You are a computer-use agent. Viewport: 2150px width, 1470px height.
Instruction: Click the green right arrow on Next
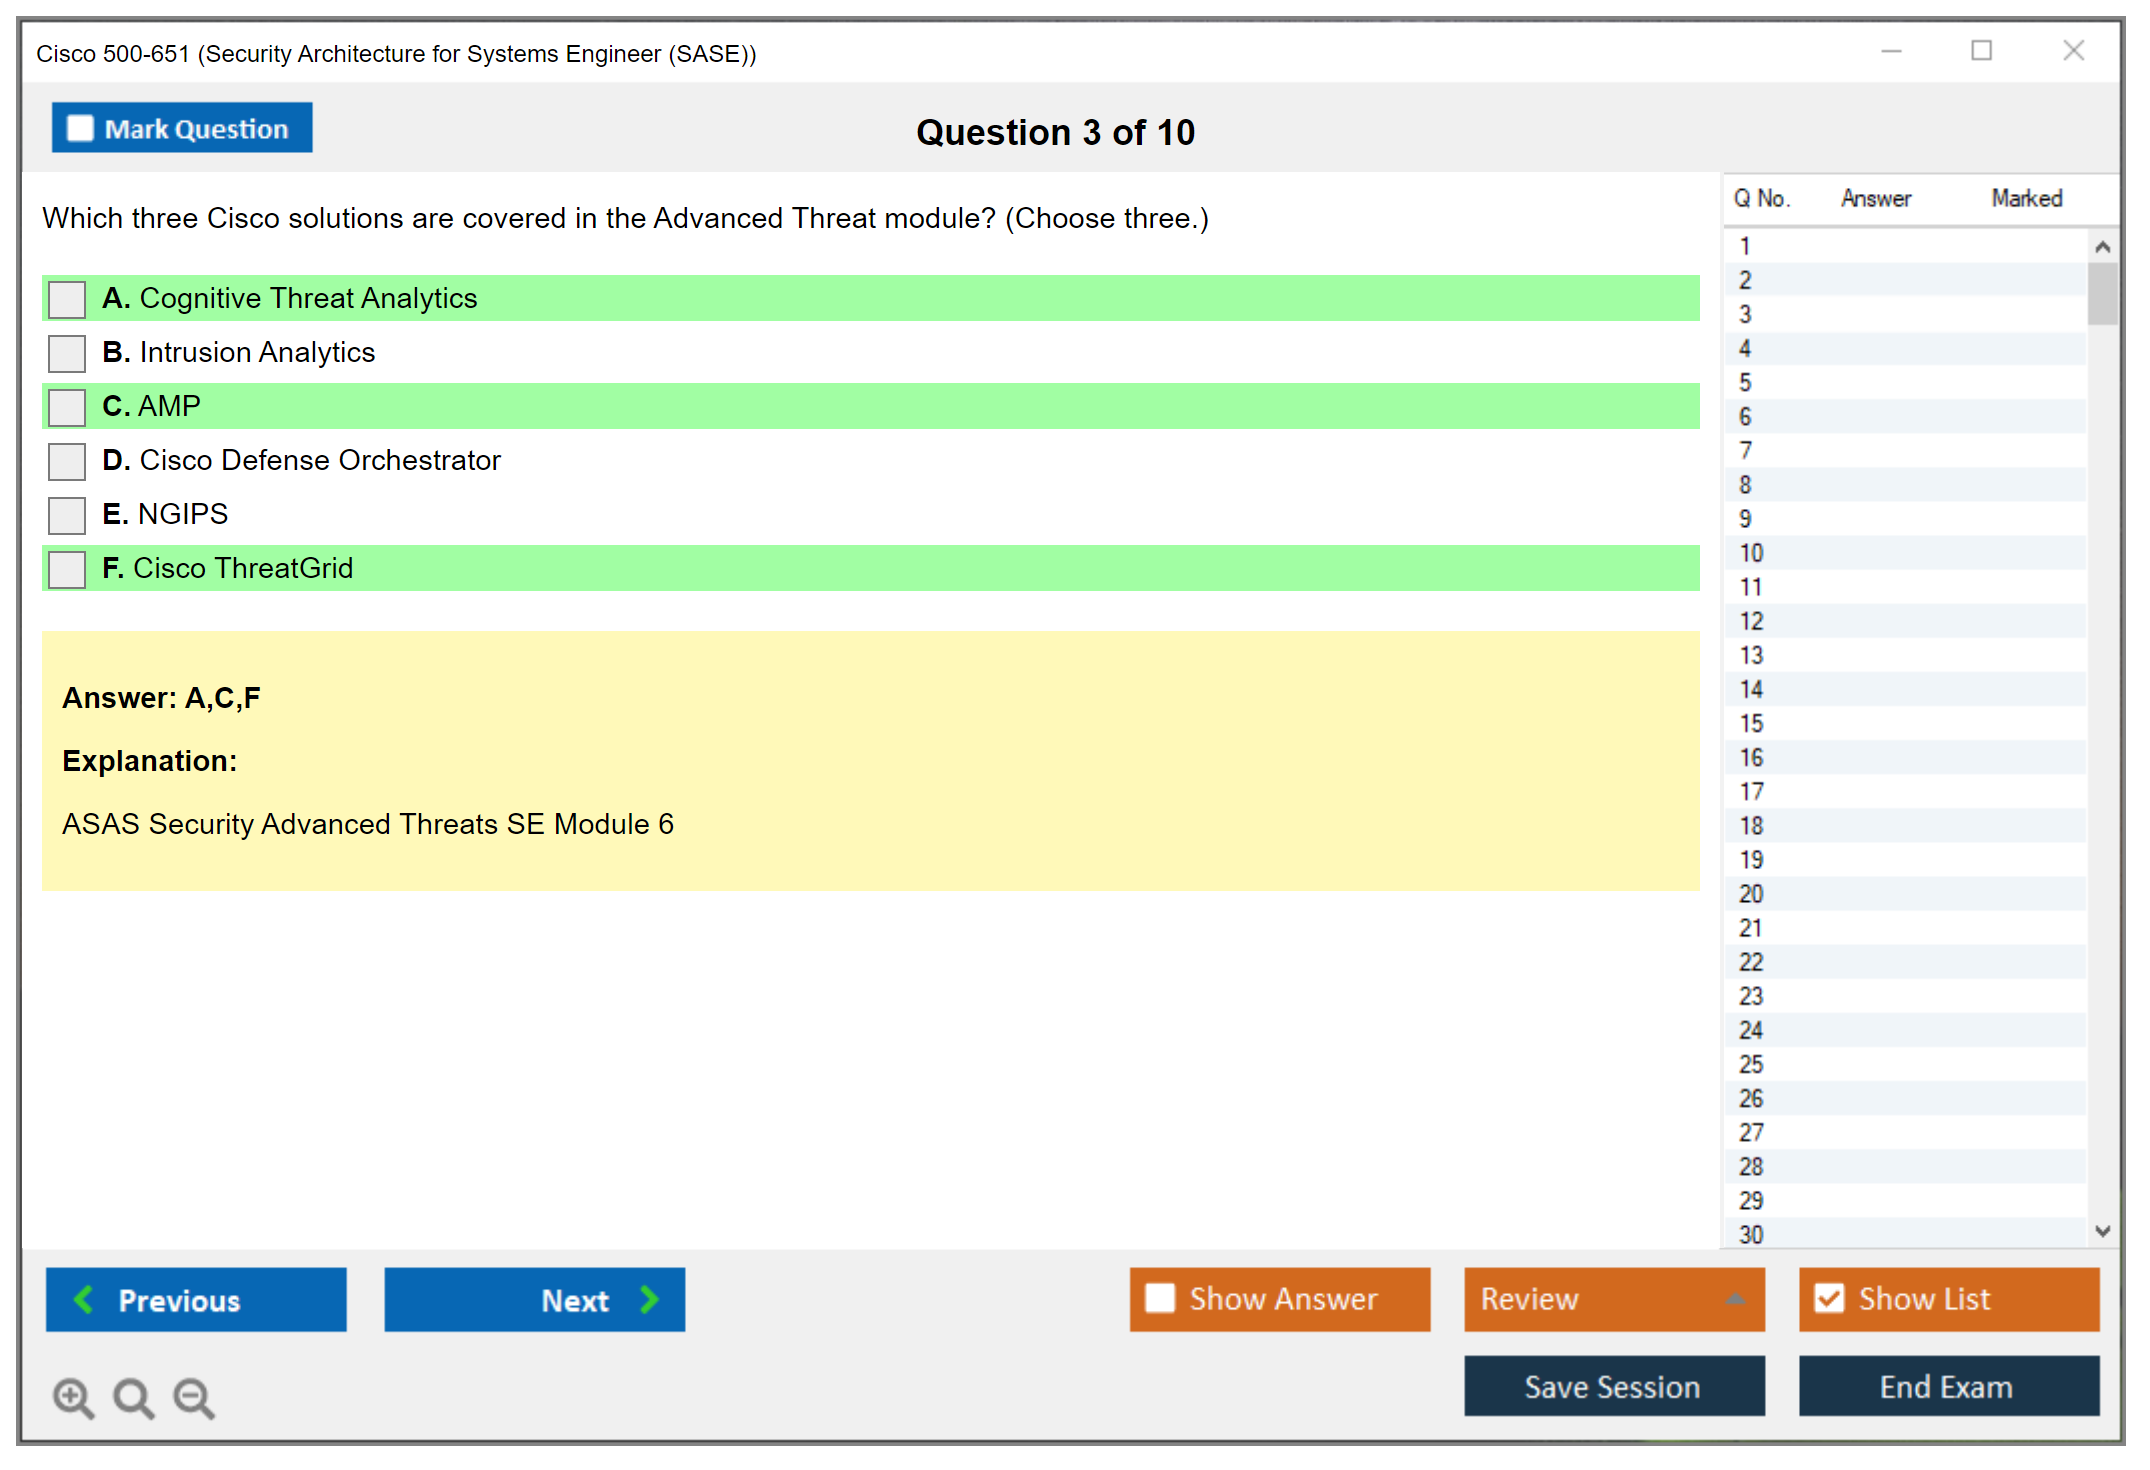[649, 1299]
